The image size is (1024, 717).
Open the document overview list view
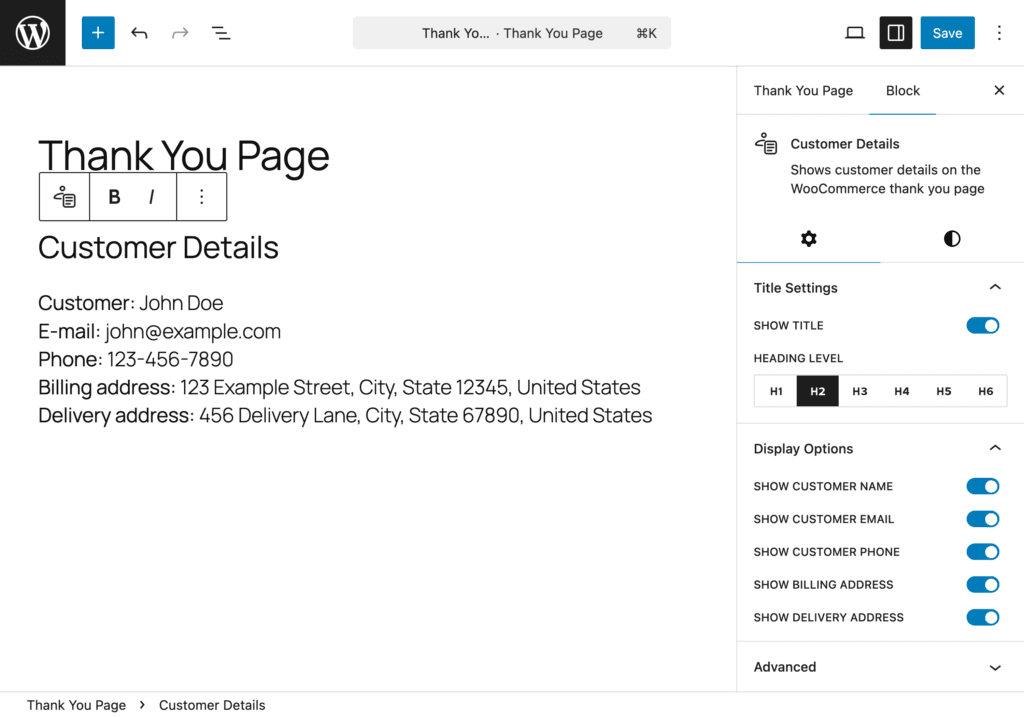[x=221, y=33]
